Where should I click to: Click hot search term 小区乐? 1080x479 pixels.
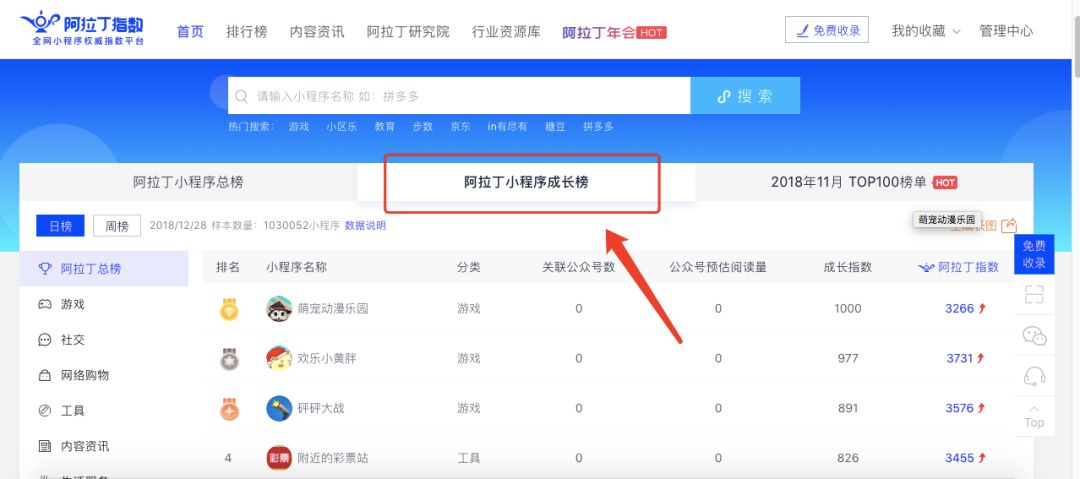(342, 127)
